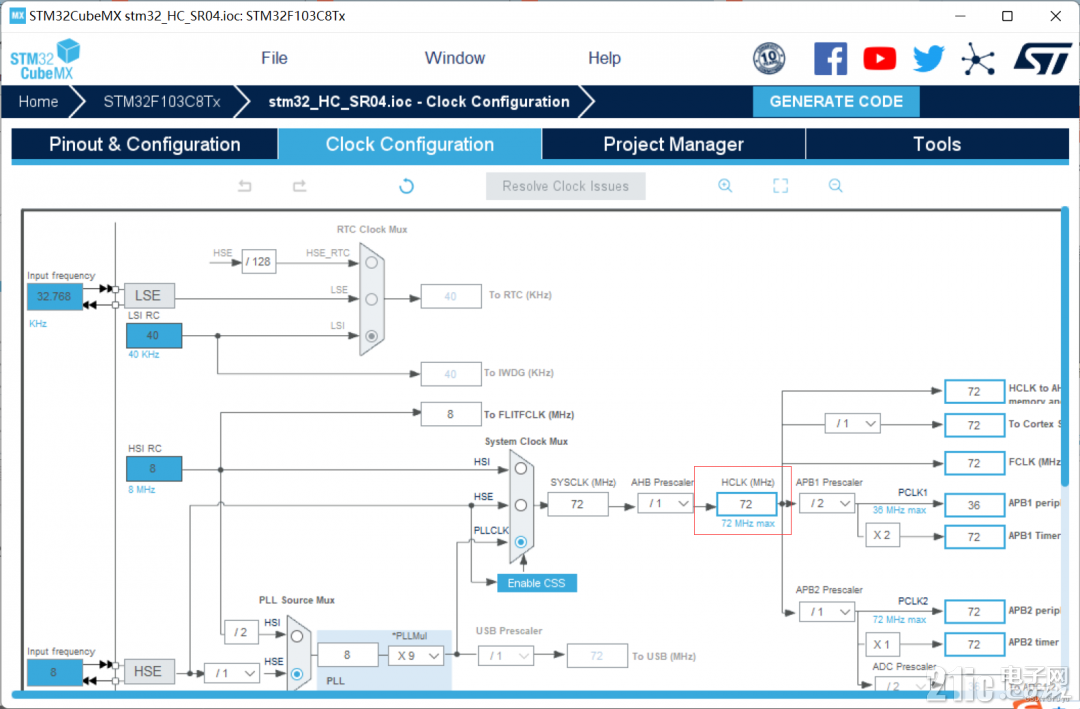This screenshot has height=709, width=1080.
Task: Click the PCLK1 APB1 peripheral value 36
Action: [x=974, y=505]
